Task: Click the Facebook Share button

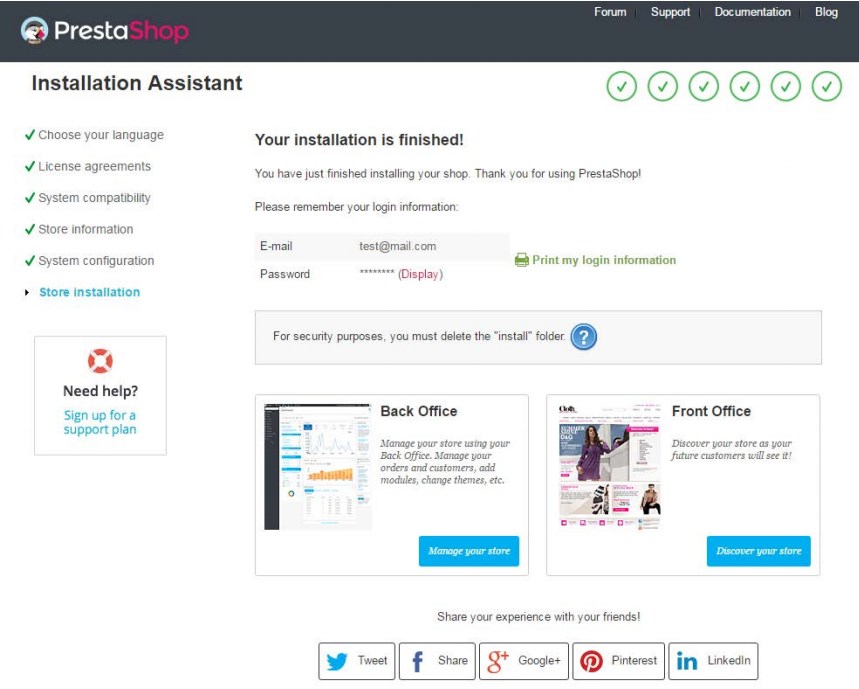Action: pyautogui.click(x=437, y=661)
